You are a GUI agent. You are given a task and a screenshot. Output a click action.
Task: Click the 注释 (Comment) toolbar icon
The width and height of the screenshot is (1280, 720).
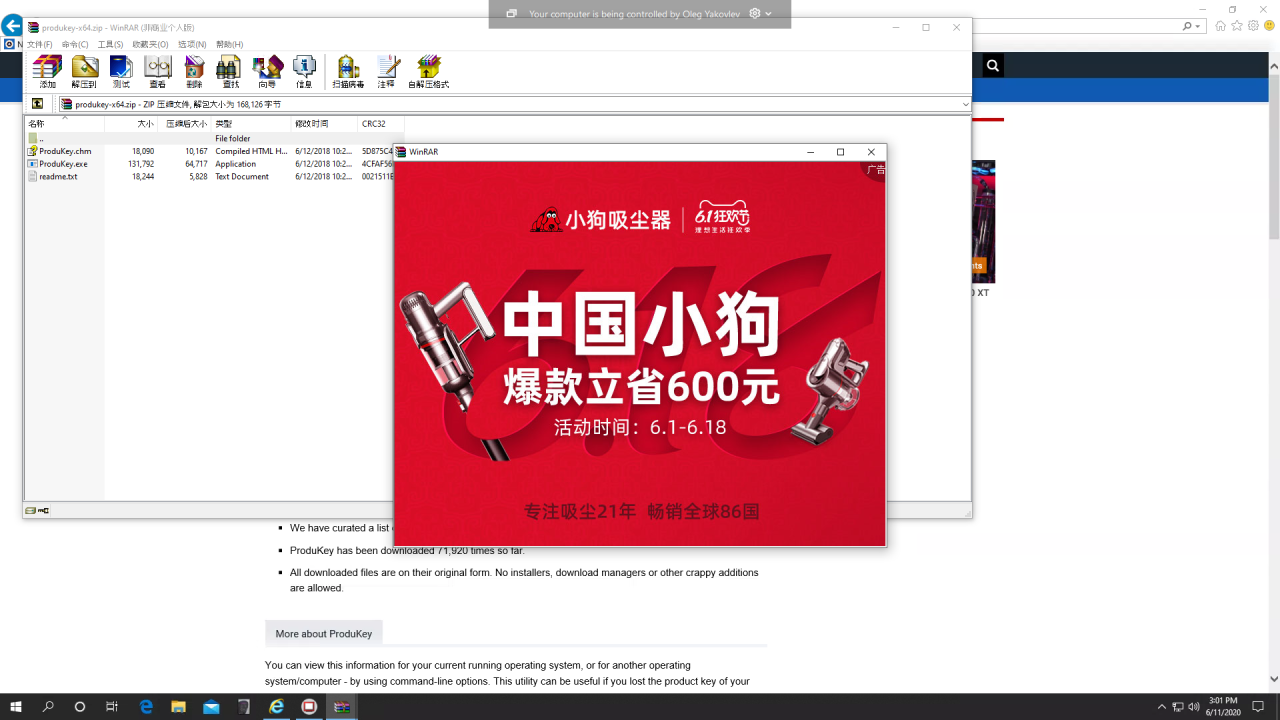click(386, 72)
